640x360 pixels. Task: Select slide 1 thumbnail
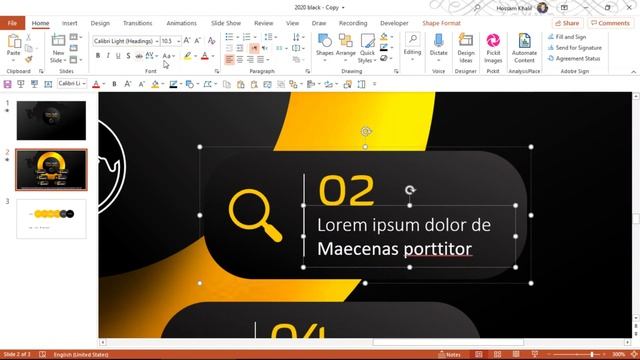click(51, 120)
